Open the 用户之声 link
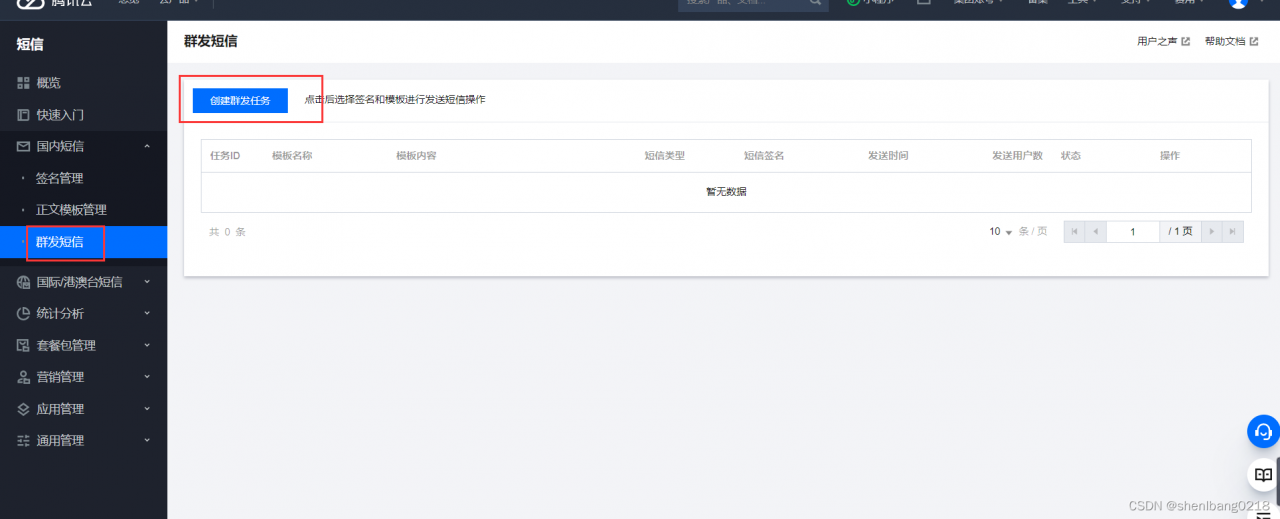This screenshot has height=519, width=1280. click(1157, 42)
